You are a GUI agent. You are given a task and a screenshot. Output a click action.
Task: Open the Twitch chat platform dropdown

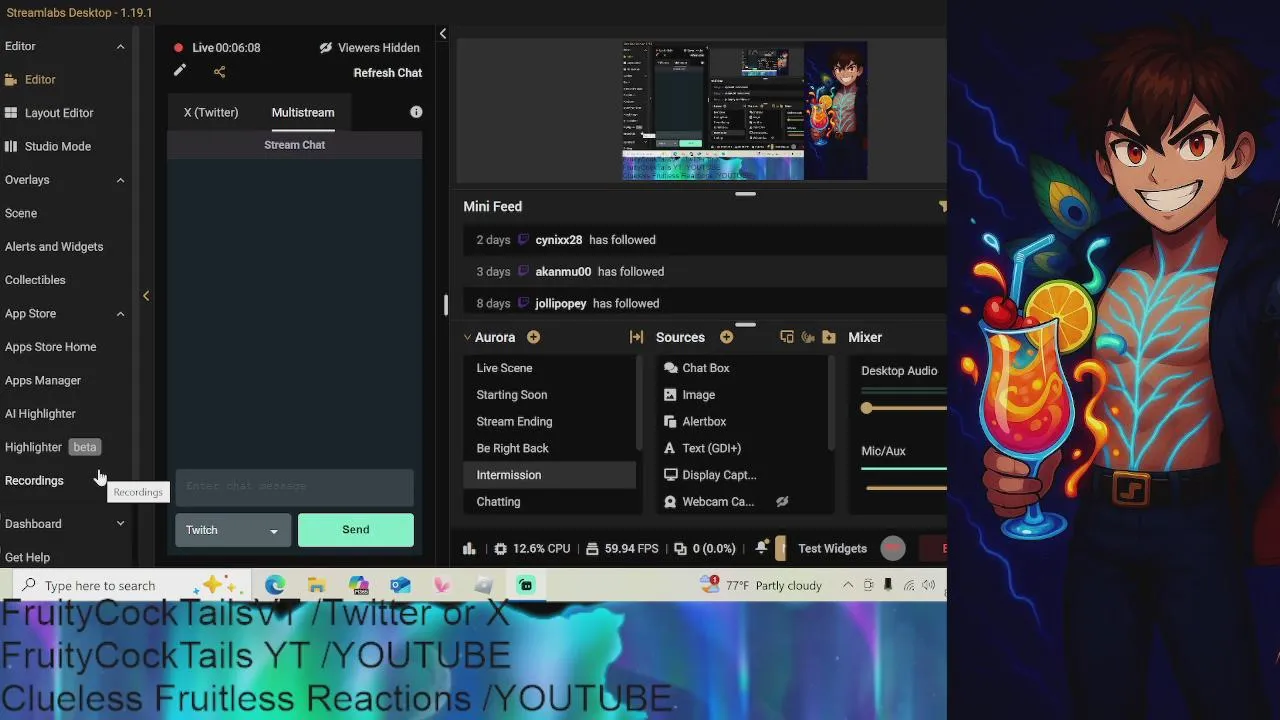click(233, 530)
